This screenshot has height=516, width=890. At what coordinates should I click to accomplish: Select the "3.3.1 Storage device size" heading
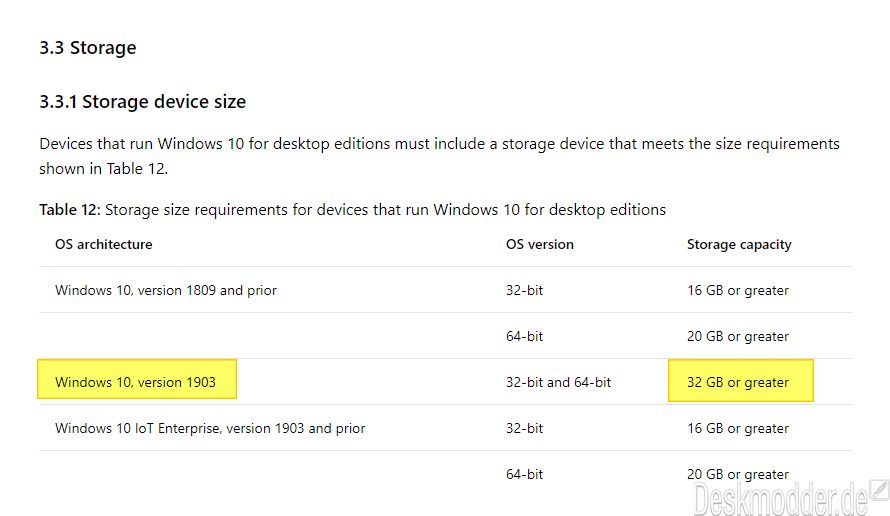142,102
